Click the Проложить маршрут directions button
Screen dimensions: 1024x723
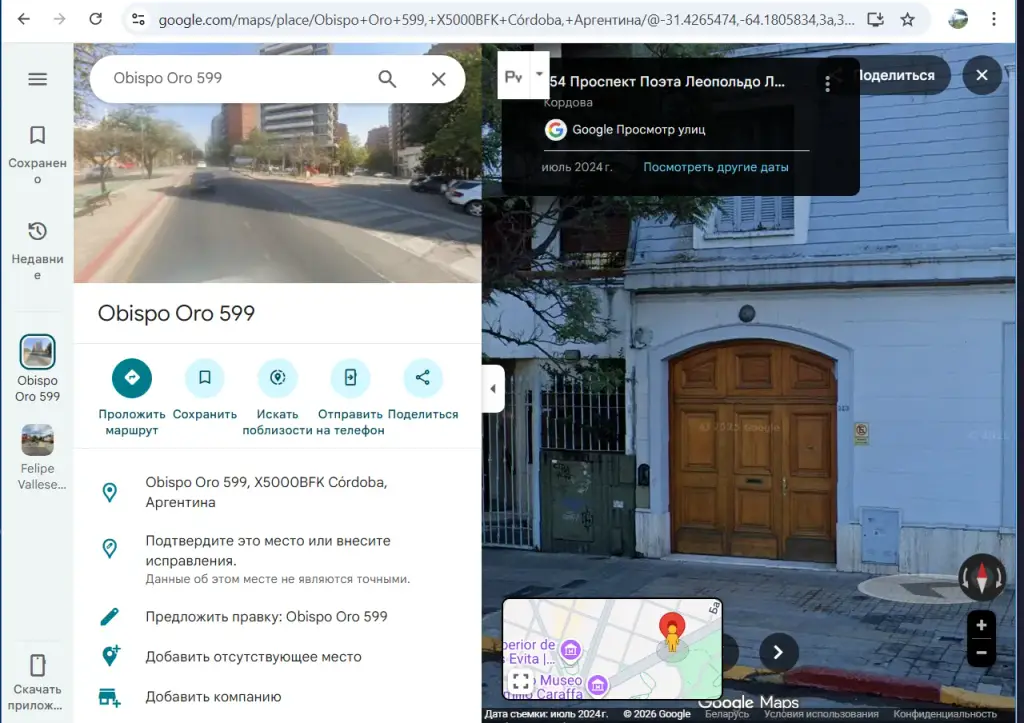[132, 378]
